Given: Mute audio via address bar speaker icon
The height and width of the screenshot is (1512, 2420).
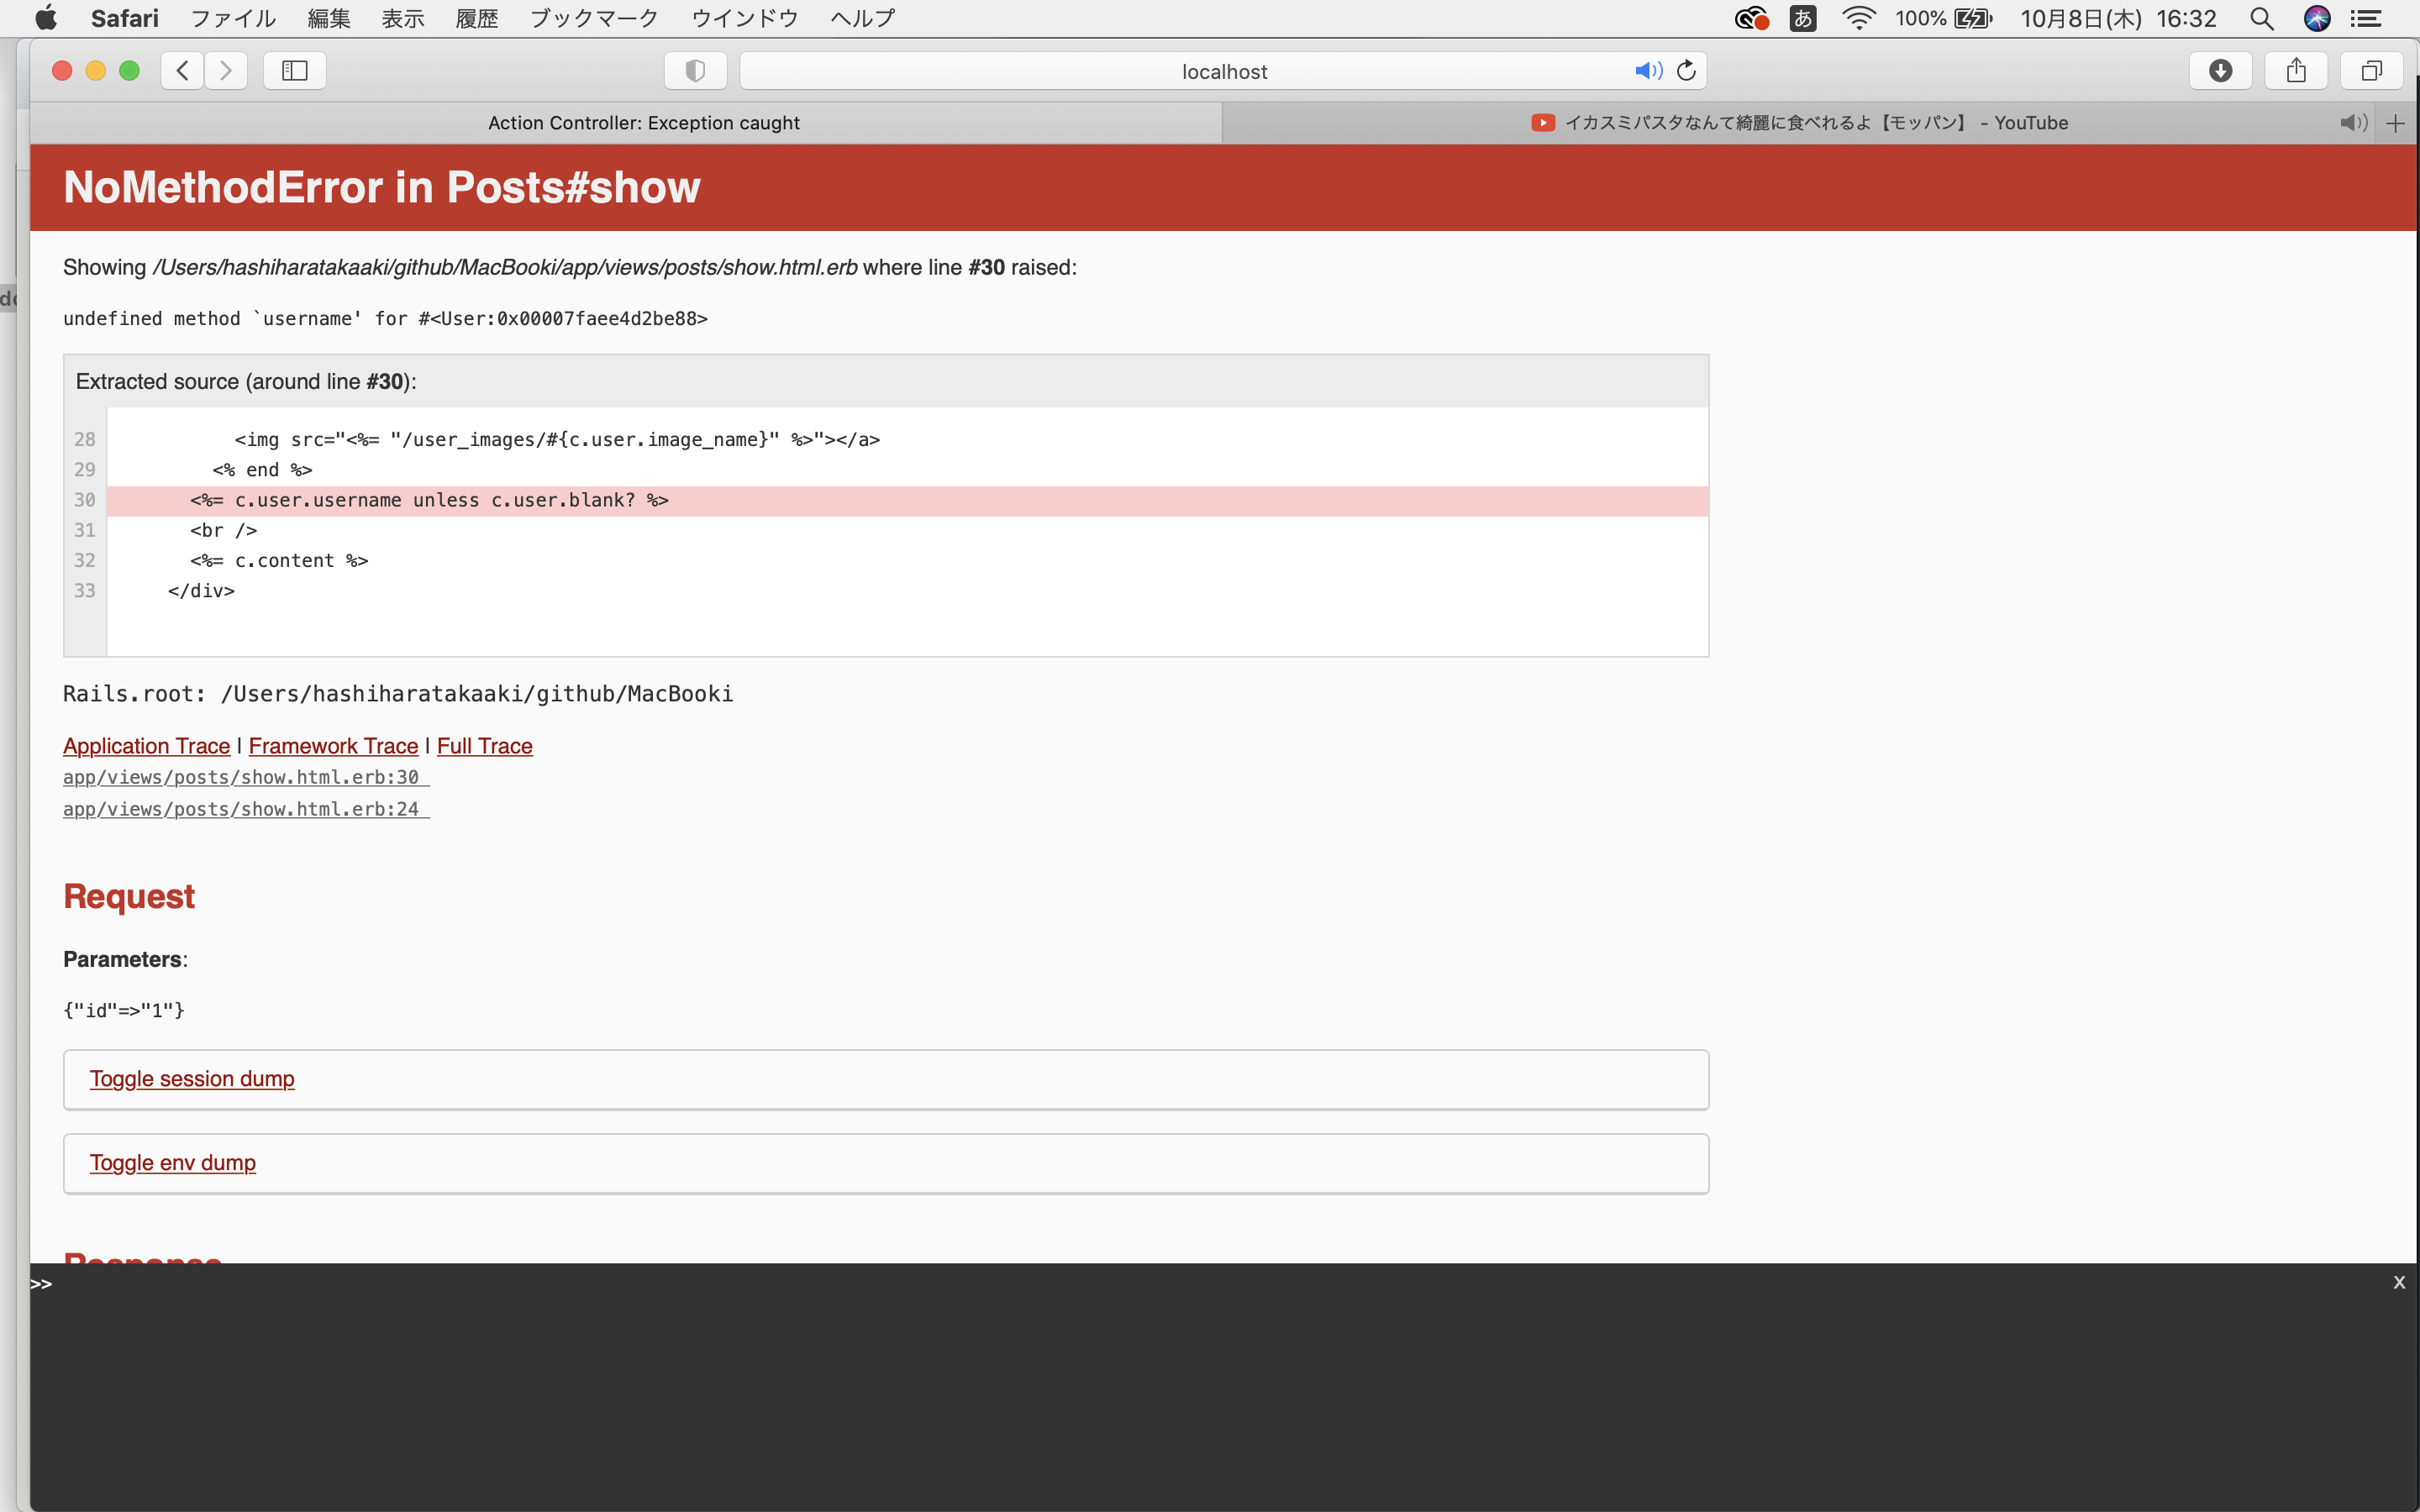Looking at the screenshot, I should (1647, 70).
